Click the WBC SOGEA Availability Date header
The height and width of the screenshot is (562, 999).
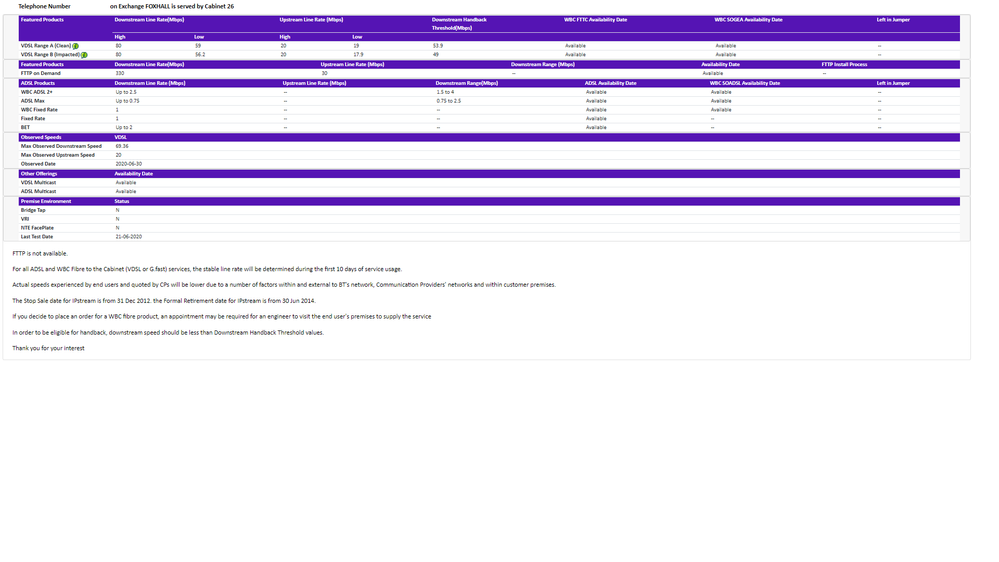click(x=748, y=19)
